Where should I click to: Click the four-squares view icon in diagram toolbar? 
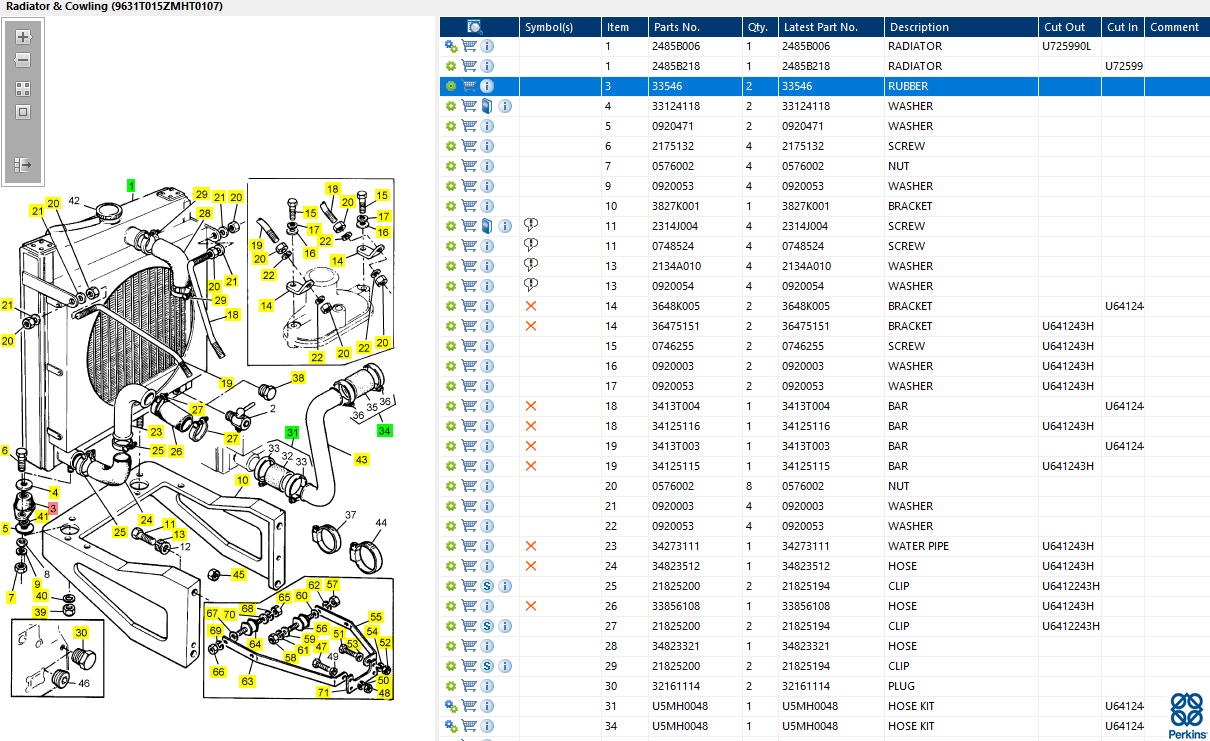[x=23, y=89]
